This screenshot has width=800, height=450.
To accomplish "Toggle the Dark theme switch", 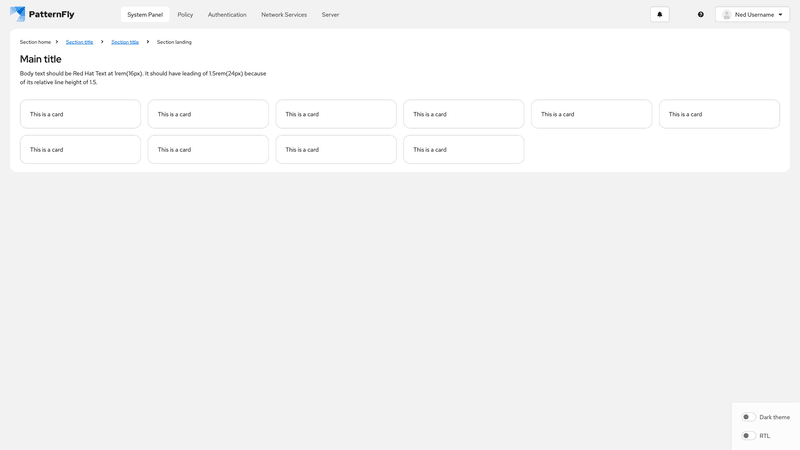I will tap(748, 417).
